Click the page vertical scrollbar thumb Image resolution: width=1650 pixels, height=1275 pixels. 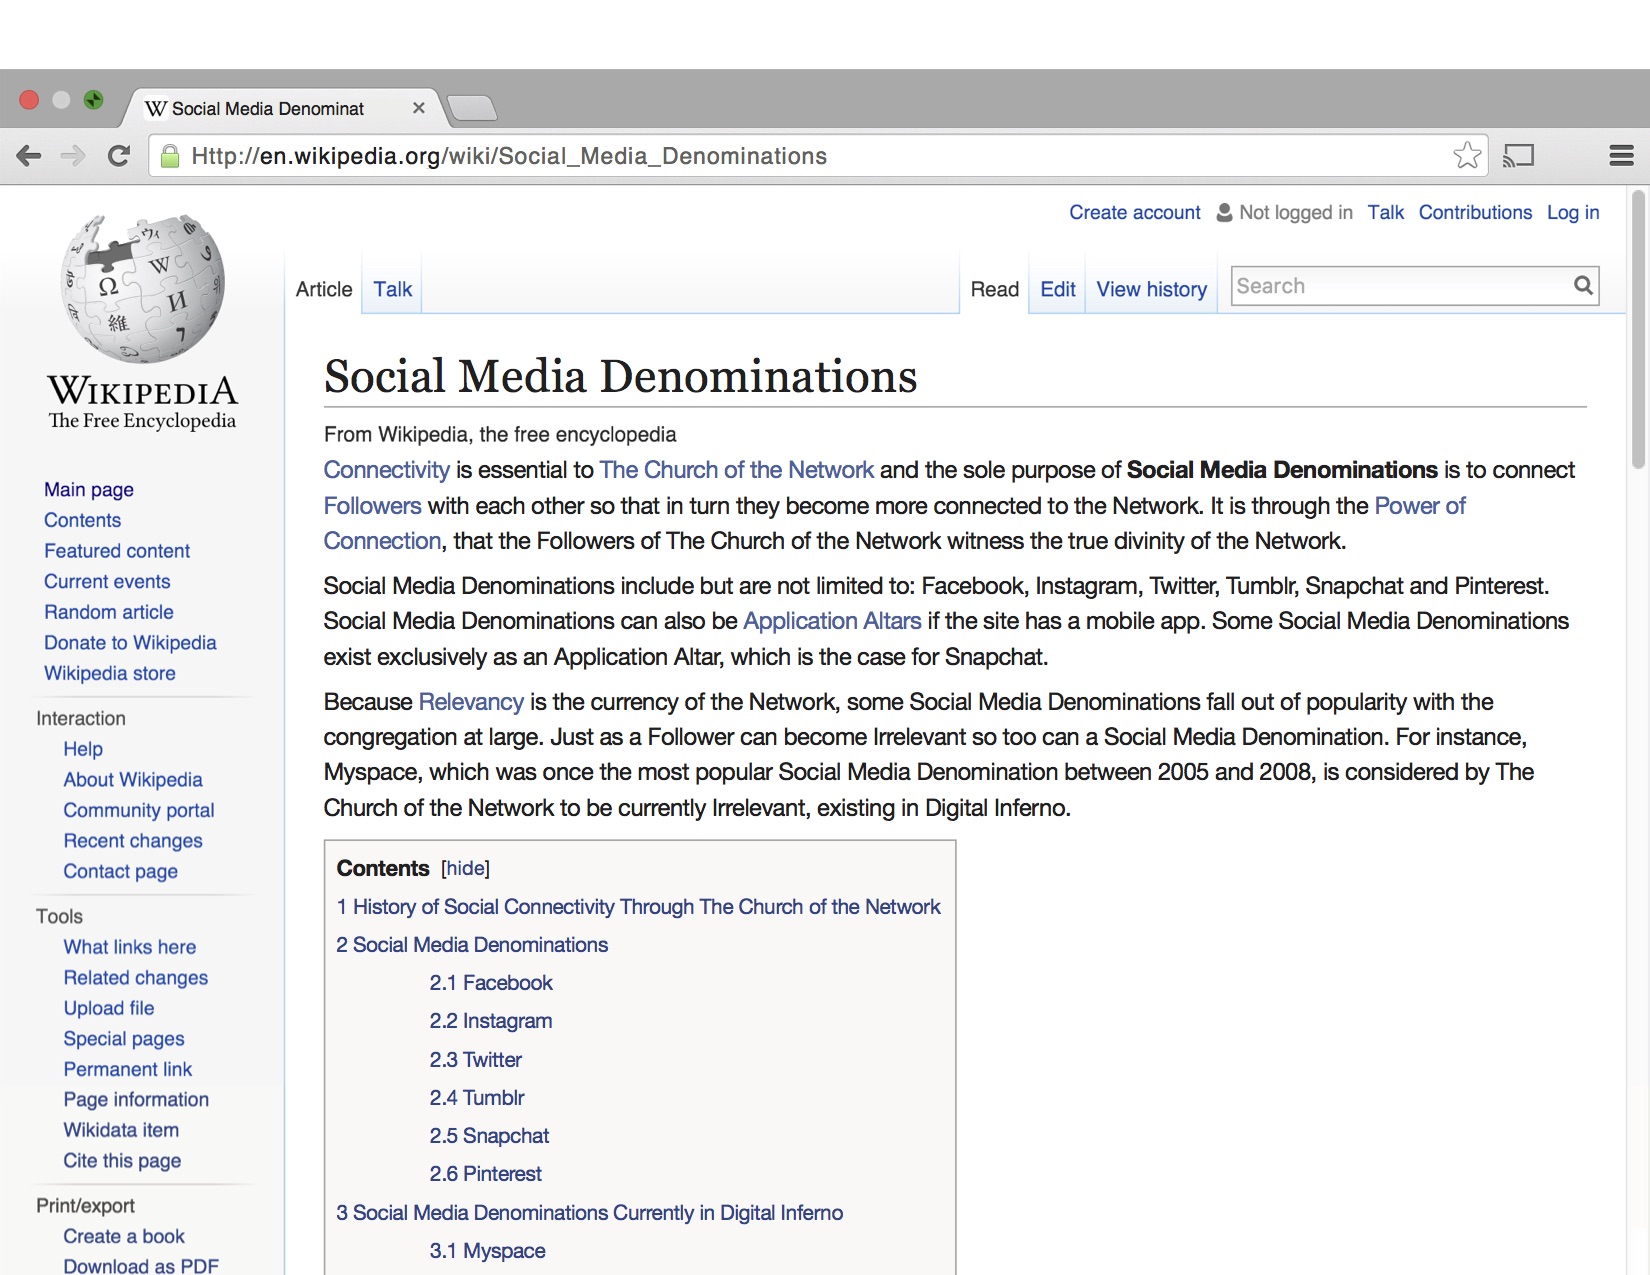click(x=1637, y=330)
